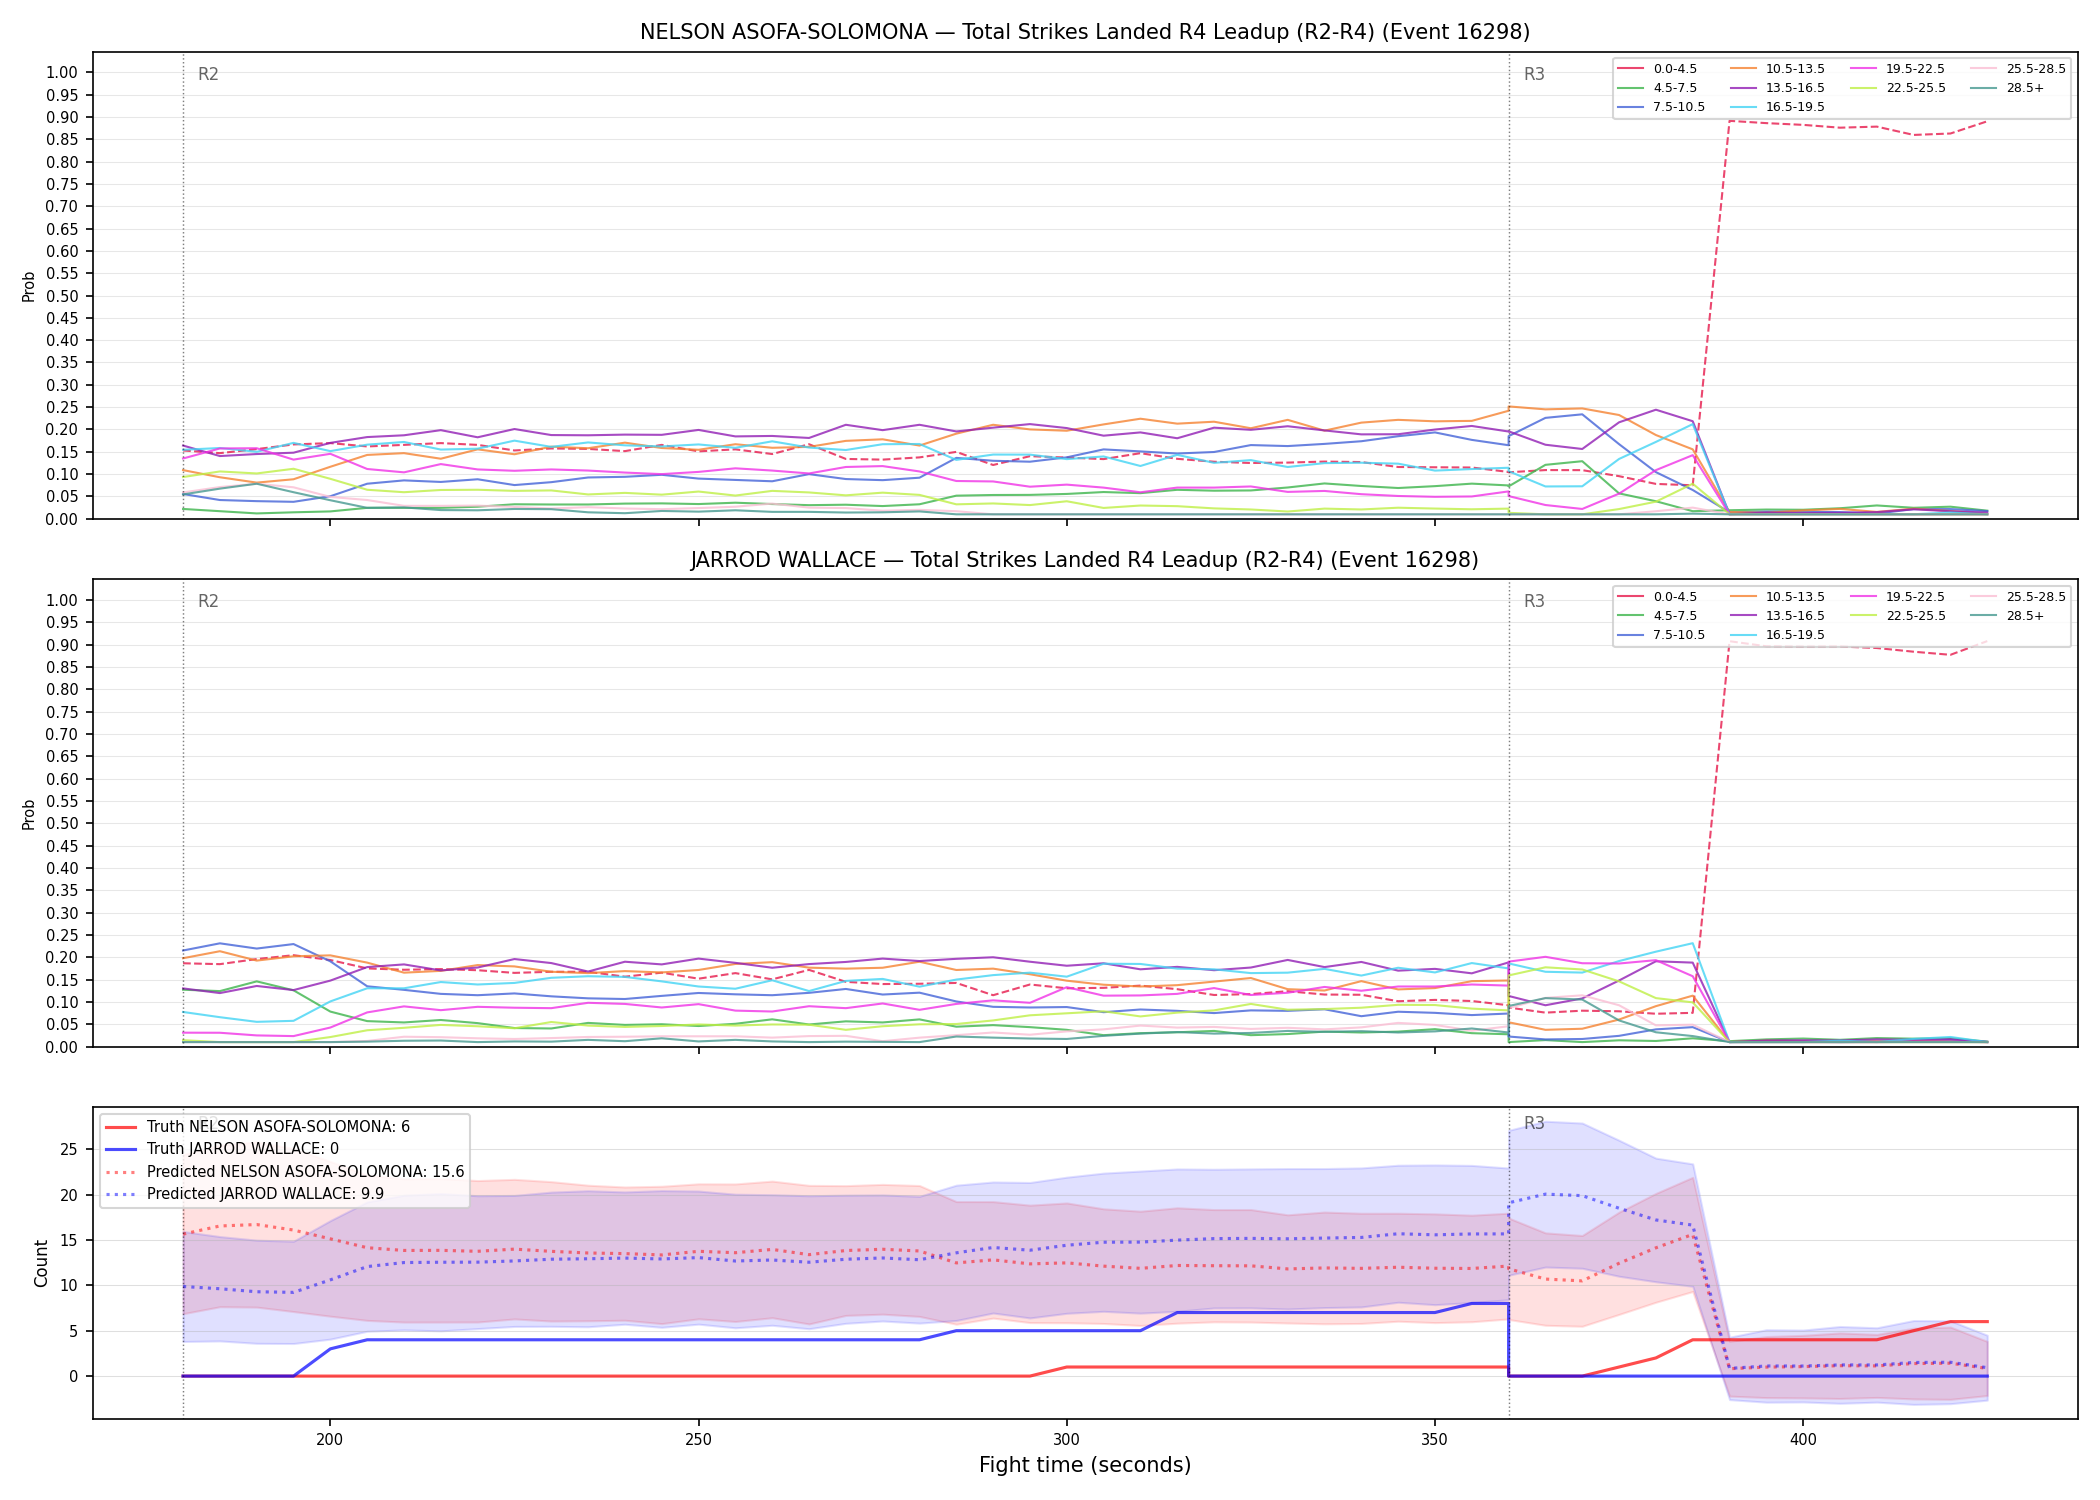Click the R3 round label in the Nelson chart
This screenshot has width=2100, height=1500.
pos(1534,74)
